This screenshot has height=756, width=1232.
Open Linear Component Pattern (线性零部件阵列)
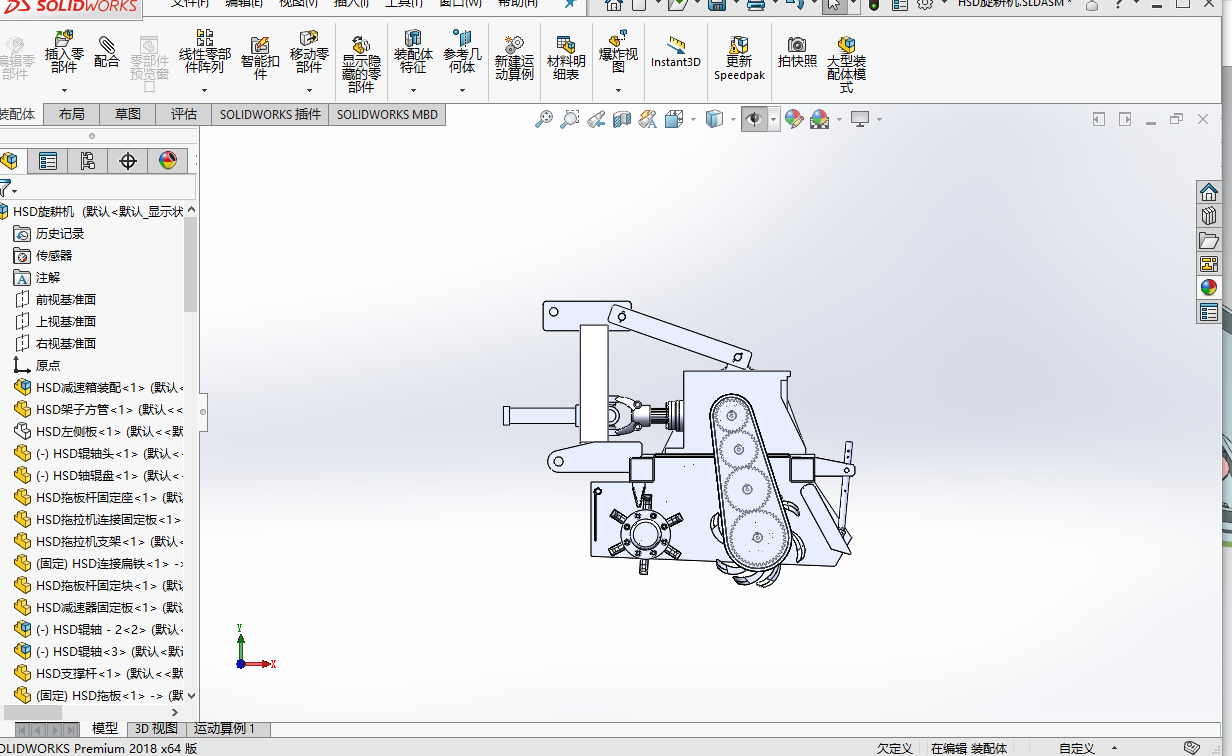click(x=205, y=53)
